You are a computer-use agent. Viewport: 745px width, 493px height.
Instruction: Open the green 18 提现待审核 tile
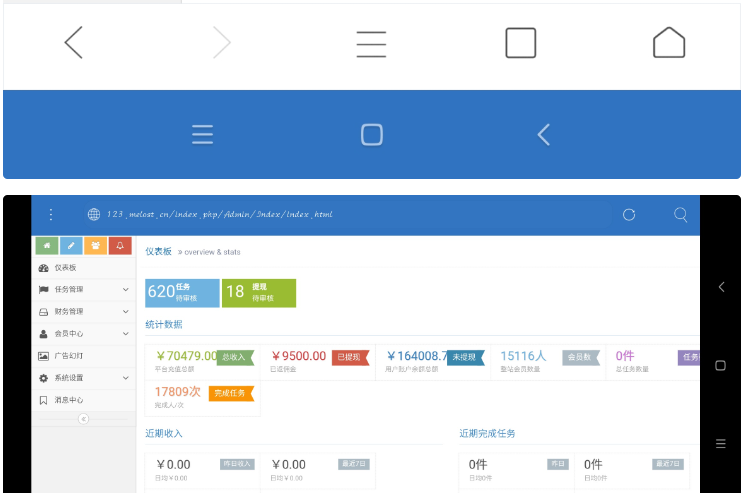pos(259,293)
